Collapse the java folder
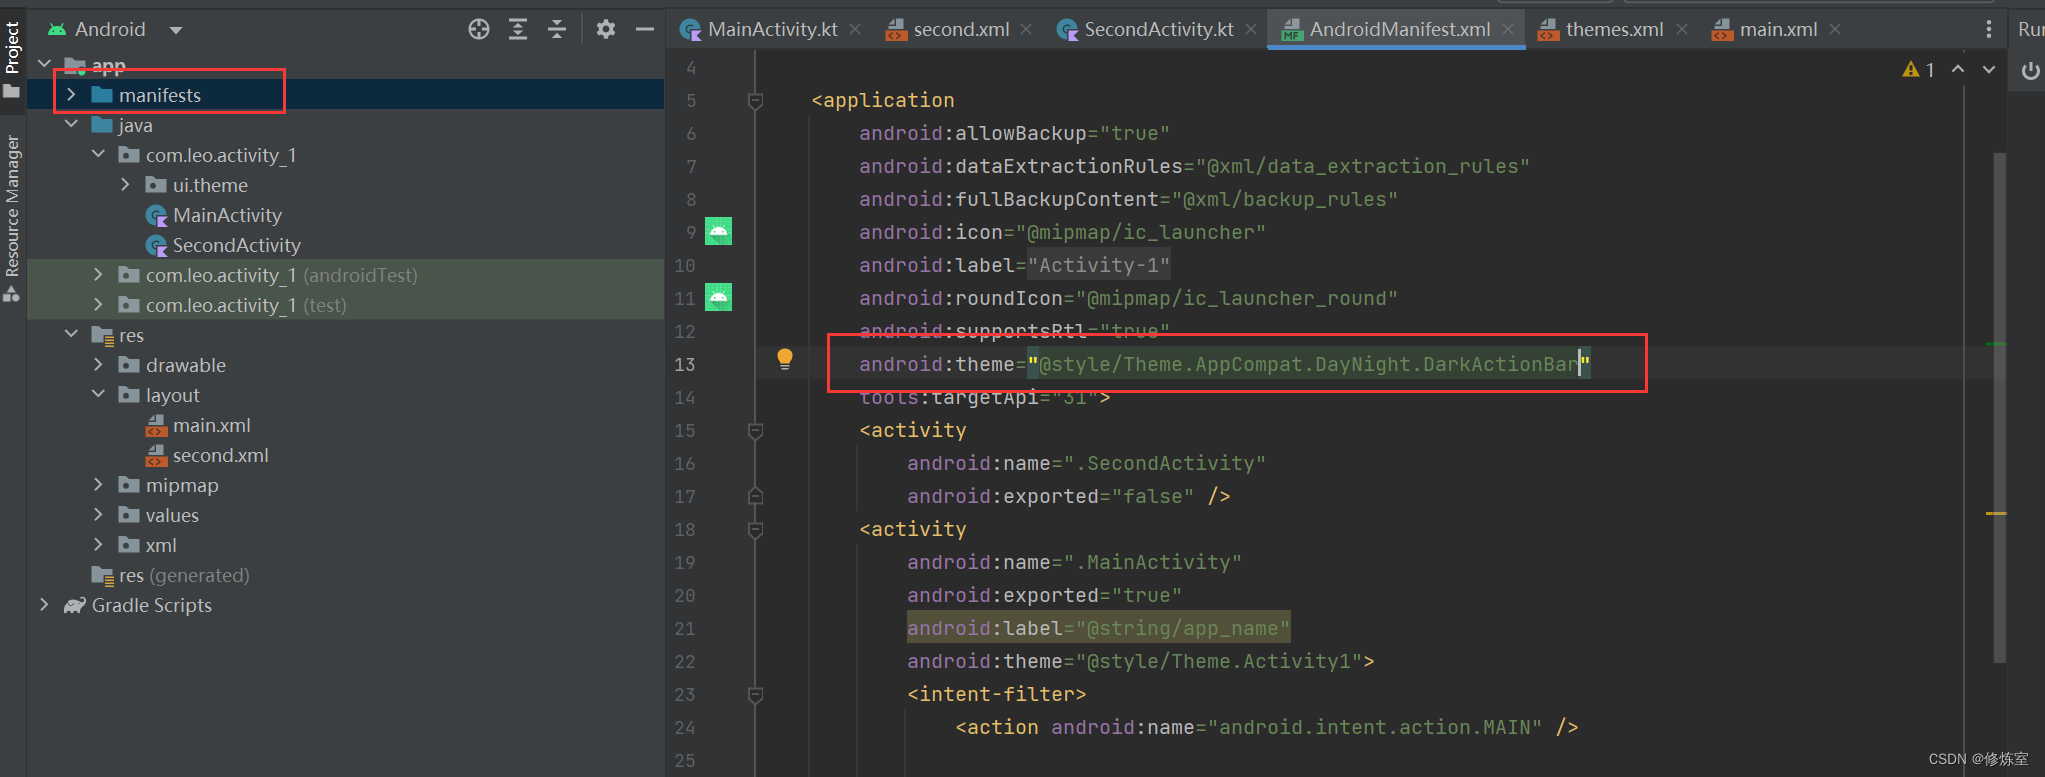The width and height of the screenshot is (2045, 777). [x=71, y=125]
